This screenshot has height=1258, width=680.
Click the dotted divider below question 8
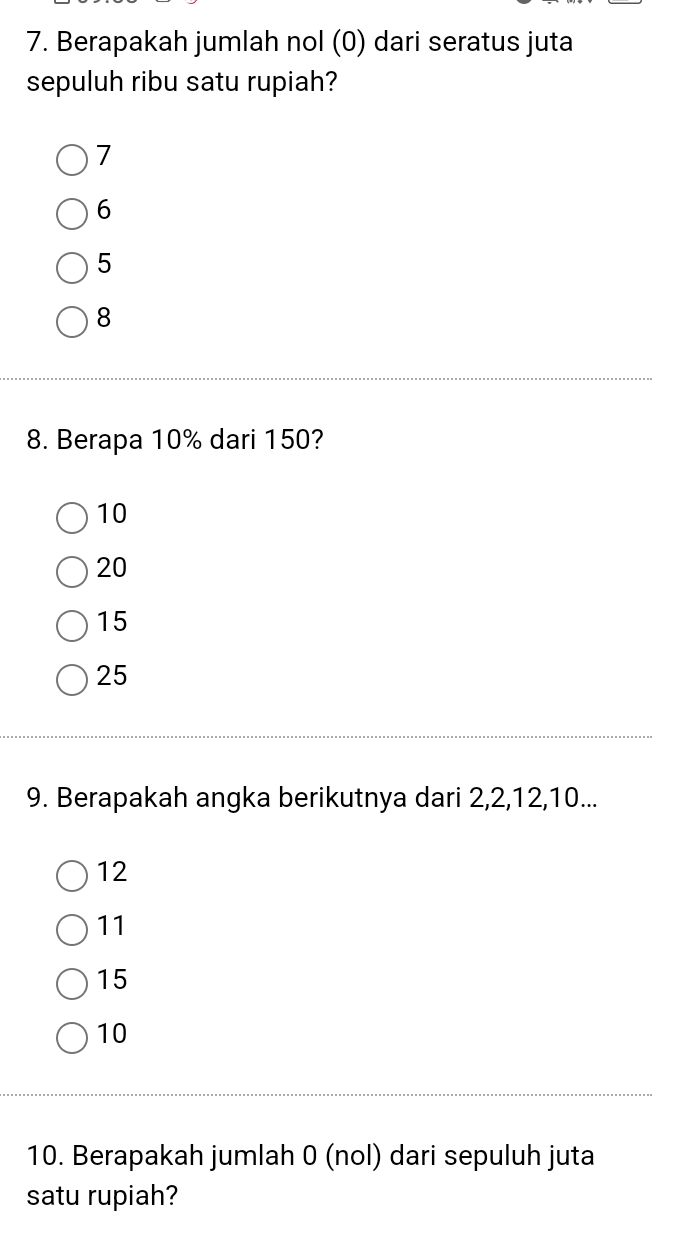click(340, 735)
